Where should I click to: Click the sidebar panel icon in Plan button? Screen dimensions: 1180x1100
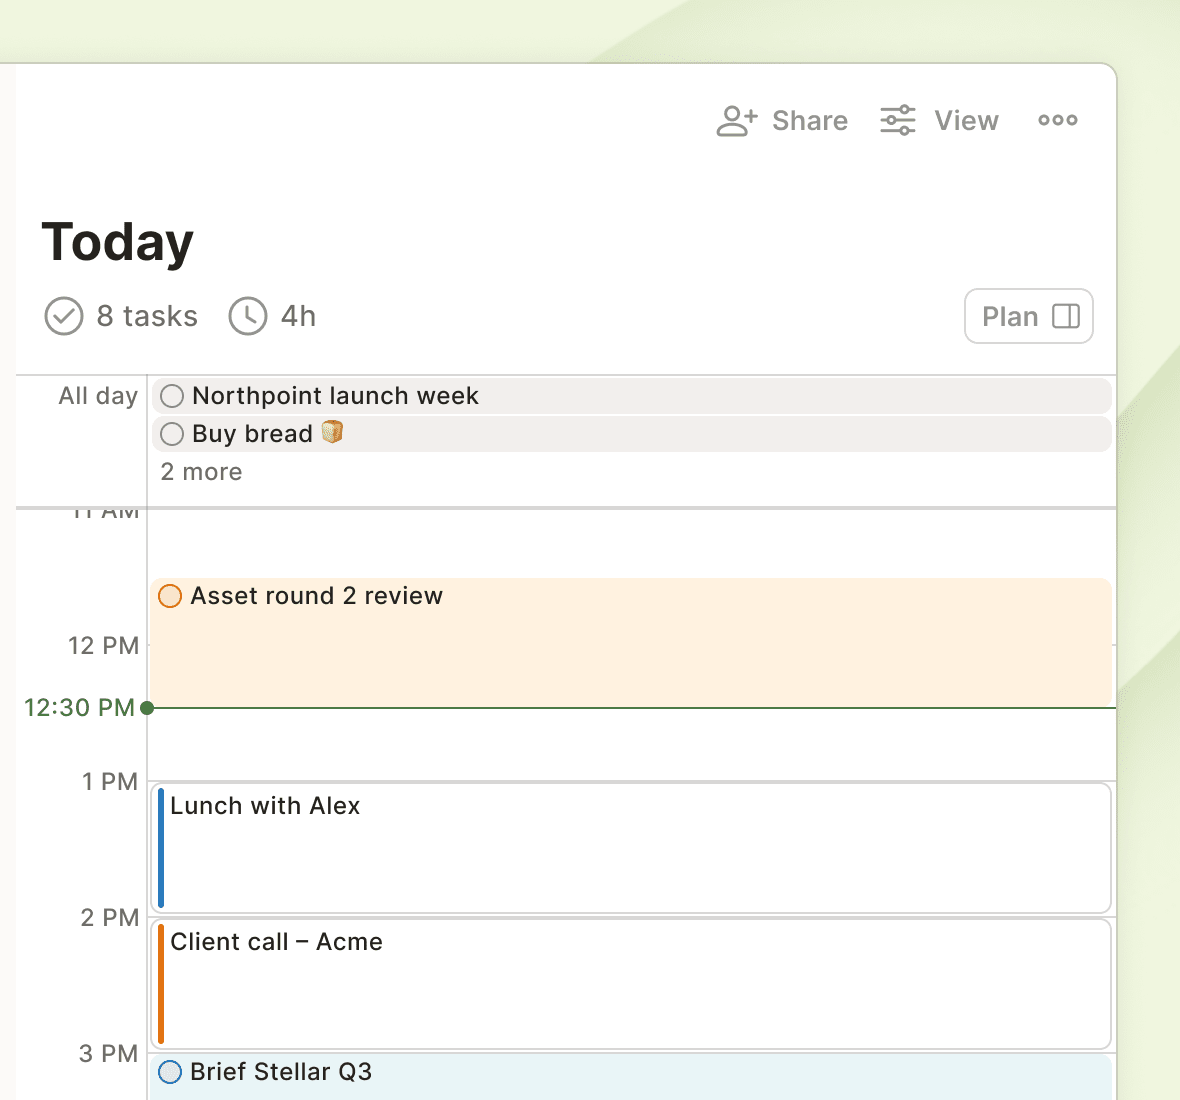[1066, 316]
